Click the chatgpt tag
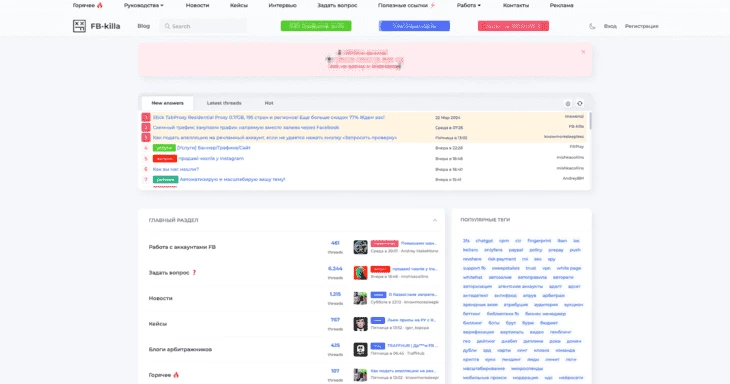Viewport: 730px width, 384px height. (x=484, y=241)
